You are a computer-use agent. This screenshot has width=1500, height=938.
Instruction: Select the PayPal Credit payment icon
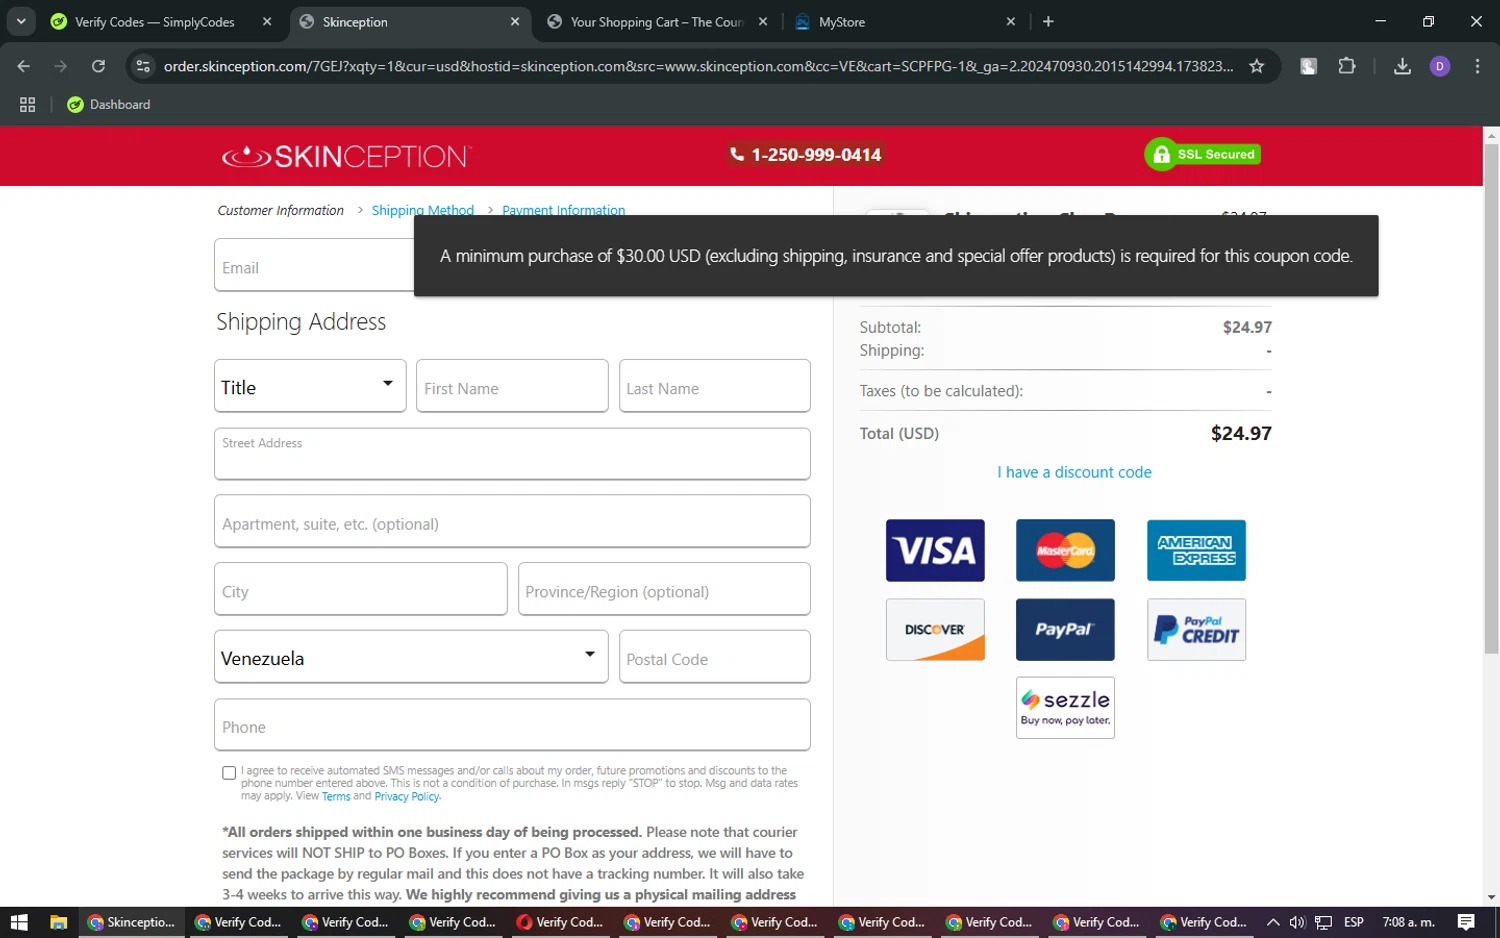click(1196, 630)
